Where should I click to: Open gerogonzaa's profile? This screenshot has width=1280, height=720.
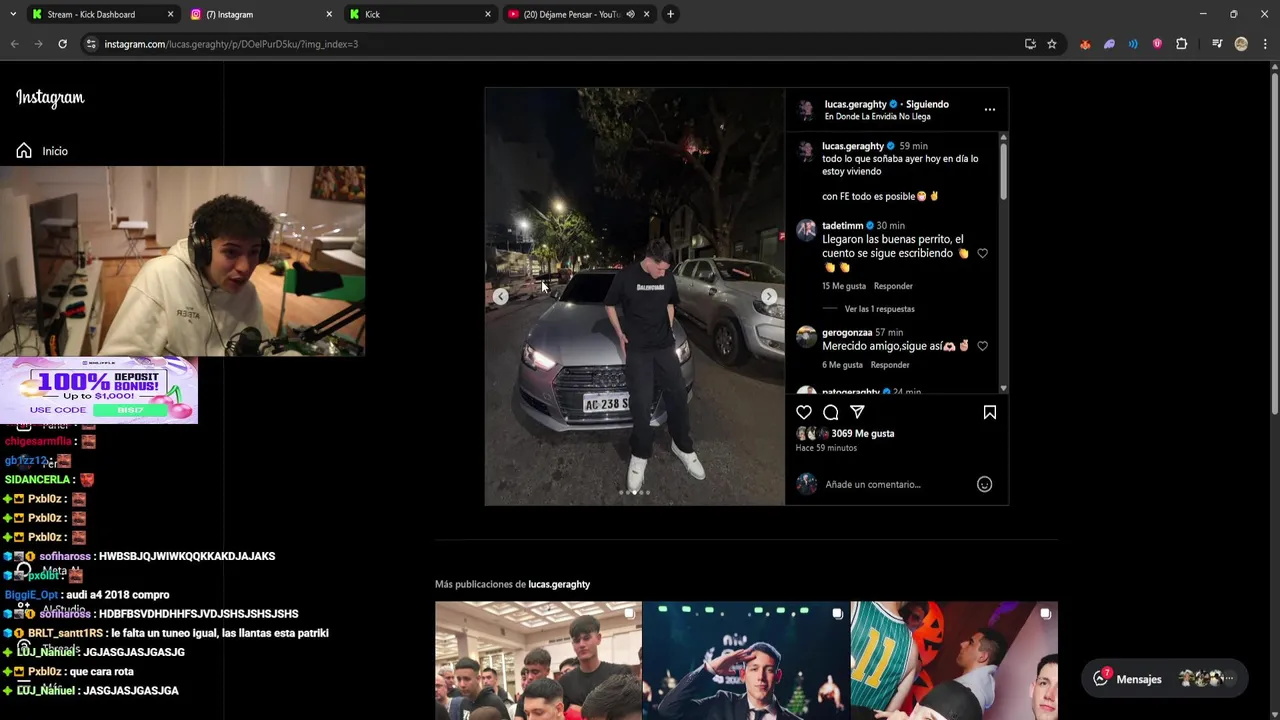(x=847, y=333)
